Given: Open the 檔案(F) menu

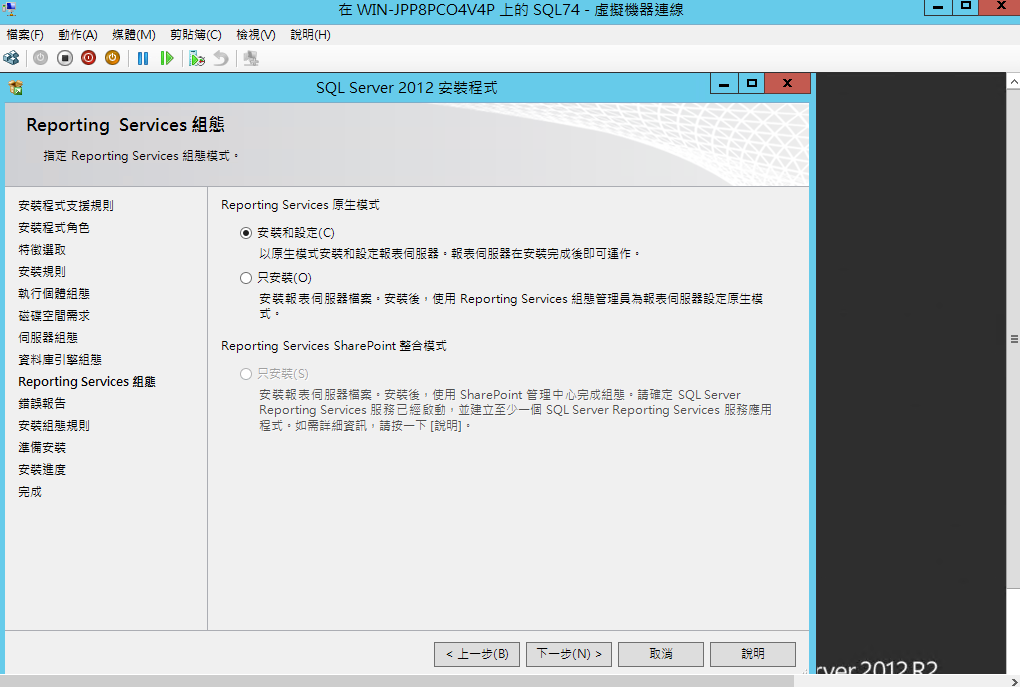Looking at the screenshot, I should point(25,35).
